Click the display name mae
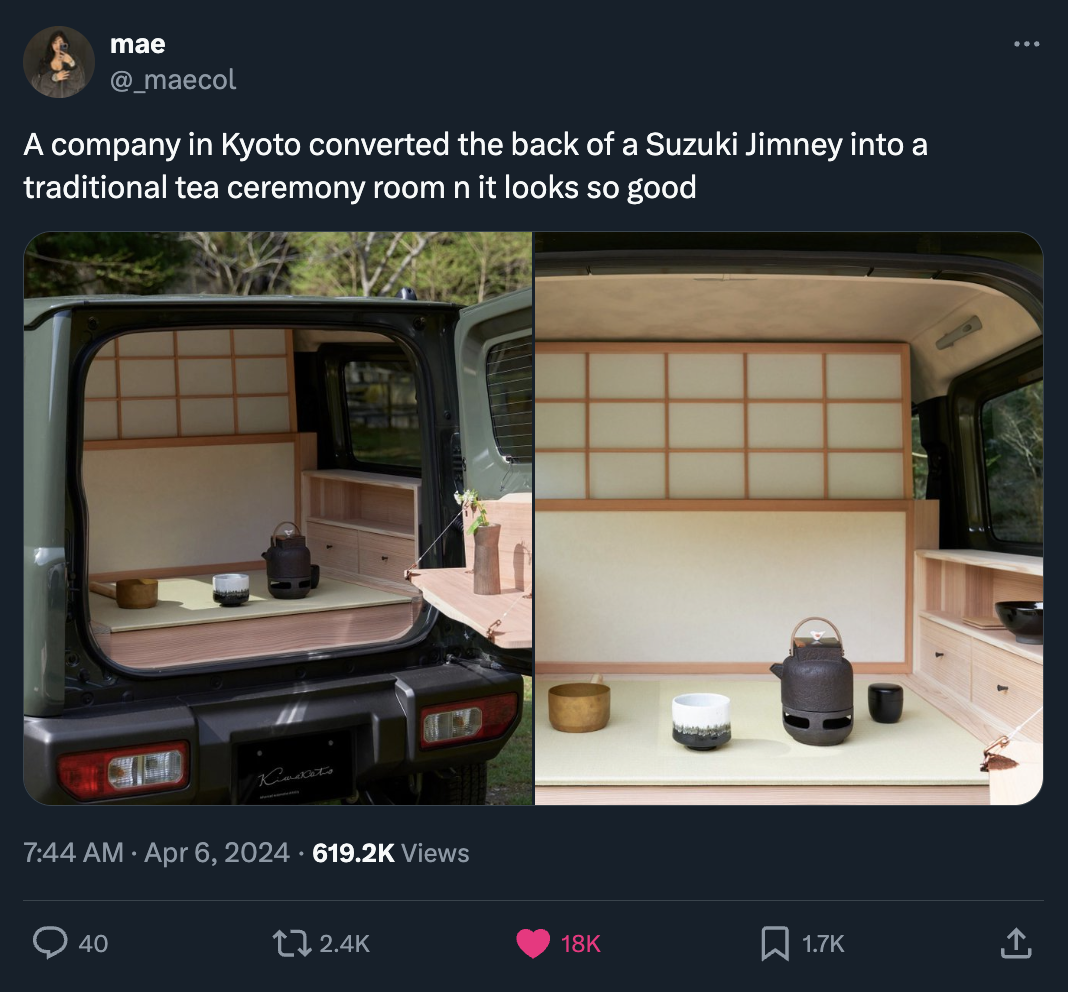This screenshot has height=992, width=1068. point(138,44)
